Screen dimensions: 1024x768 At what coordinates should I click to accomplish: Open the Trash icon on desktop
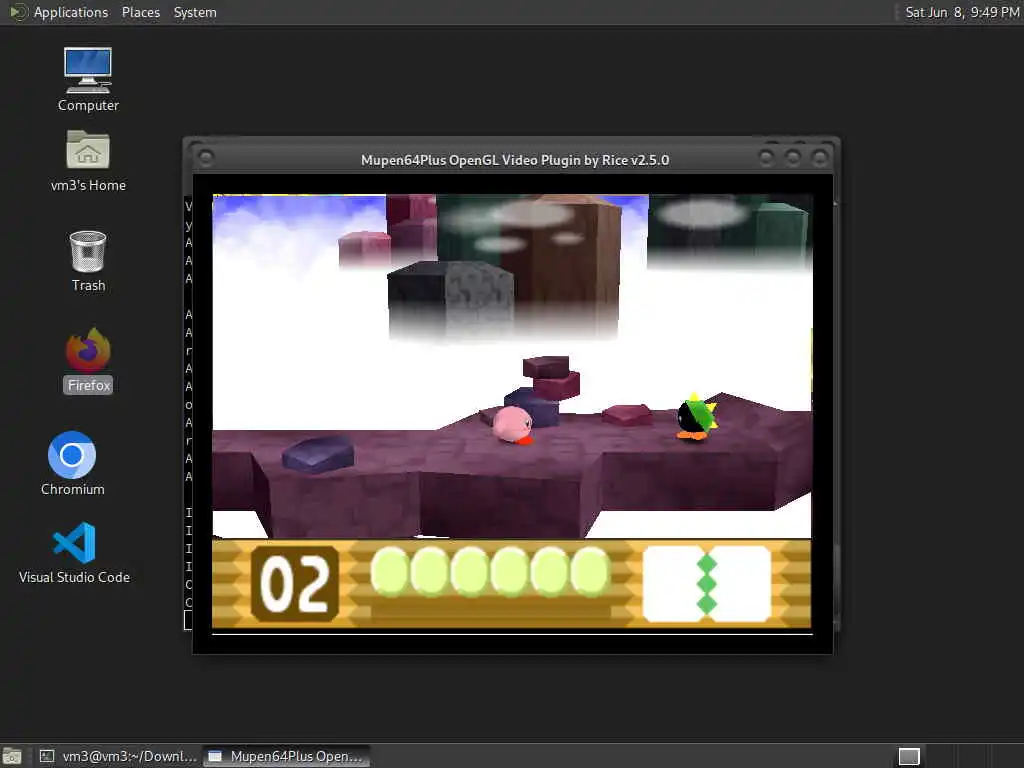pyautogui.click(x=88, y=261)
